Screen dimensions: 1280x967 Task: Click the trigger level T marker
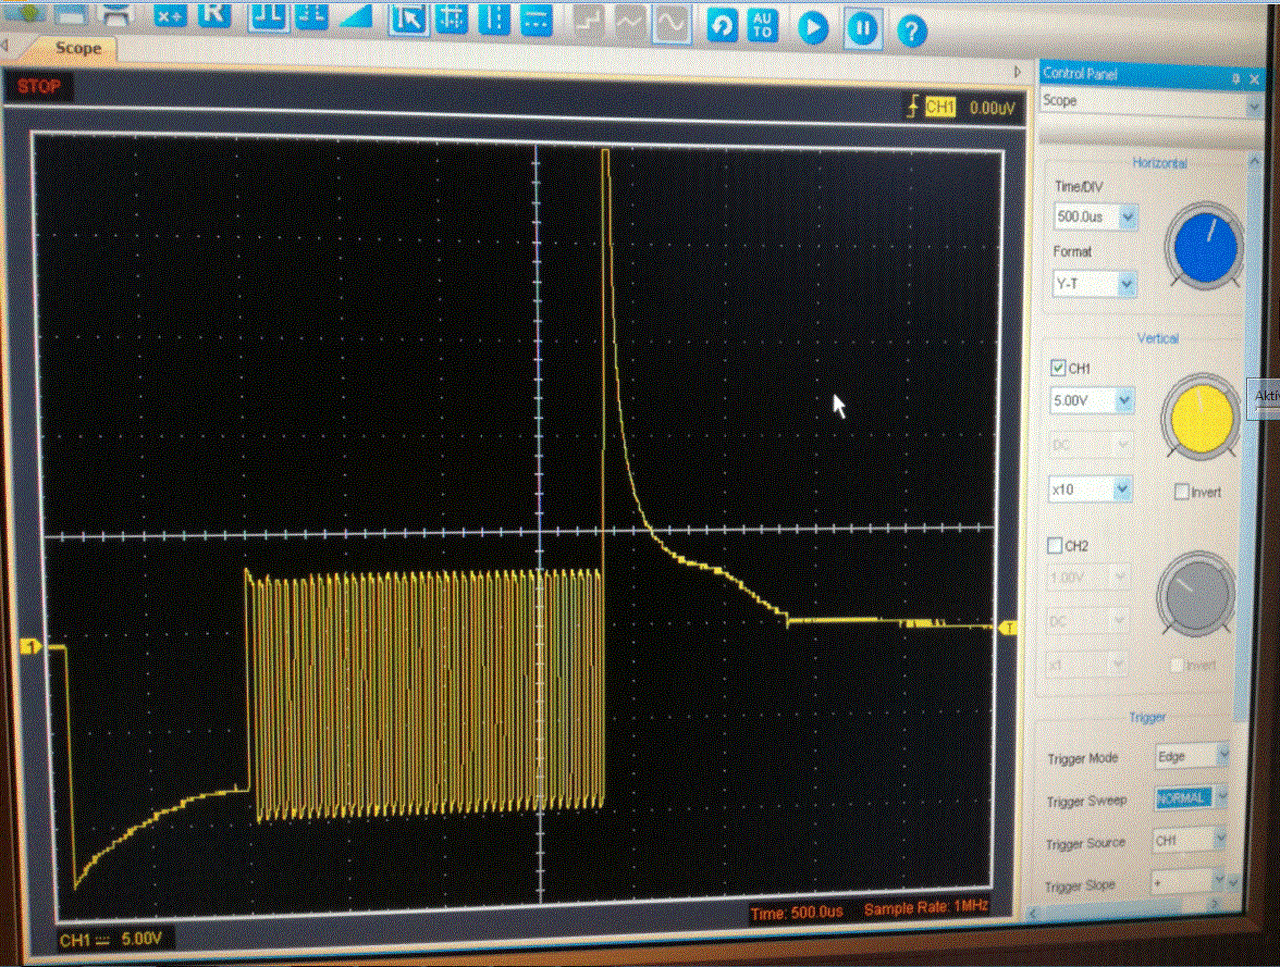[1008, 628]
